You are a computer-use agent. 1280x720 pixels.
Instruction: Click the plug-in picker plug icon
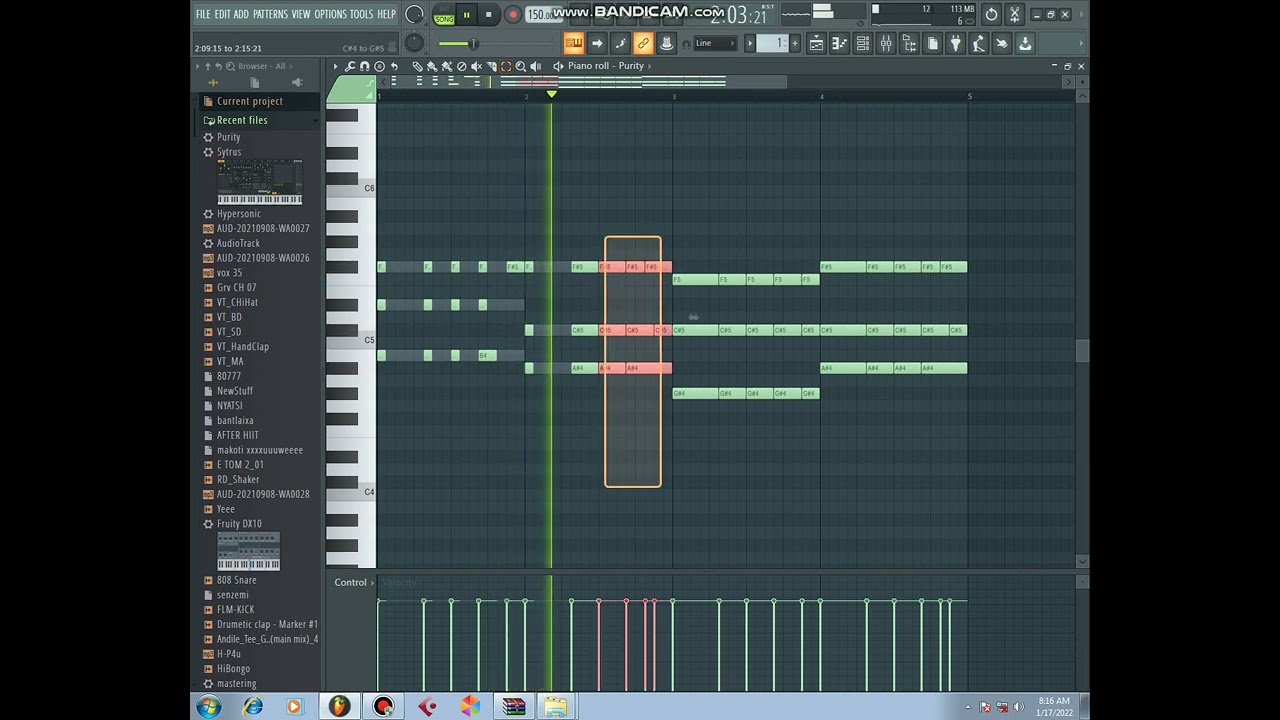pos(955,43)
